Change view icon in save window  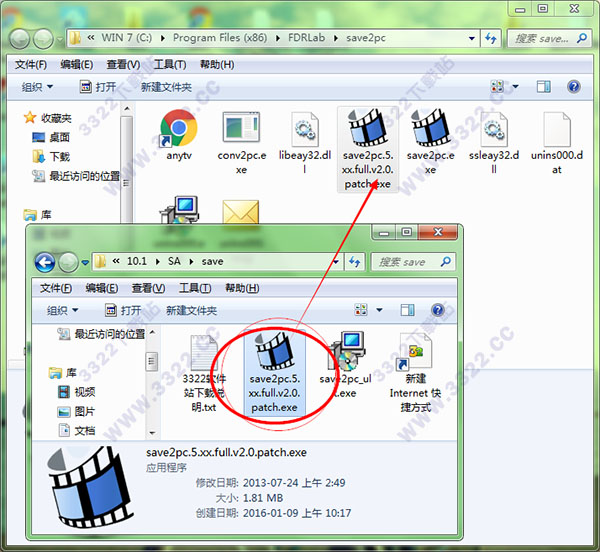[361, 309]
